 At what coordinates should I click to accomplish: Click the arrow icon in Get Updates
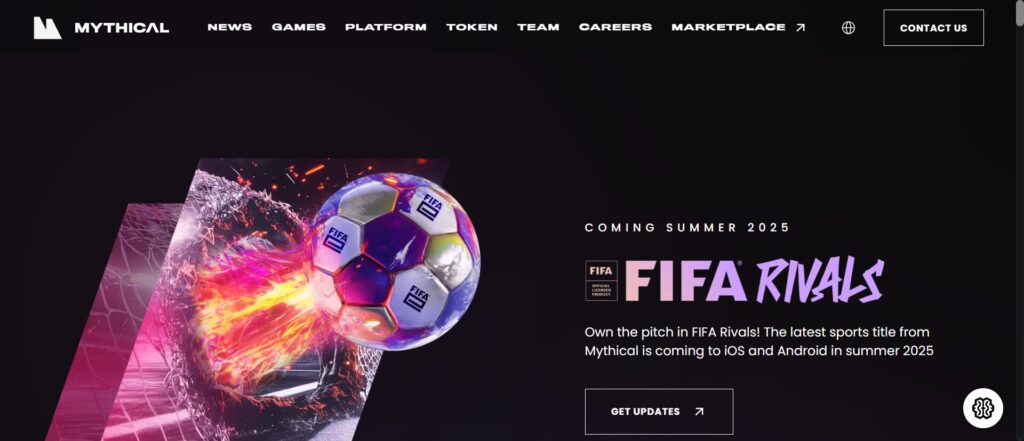tap(699, 412)
